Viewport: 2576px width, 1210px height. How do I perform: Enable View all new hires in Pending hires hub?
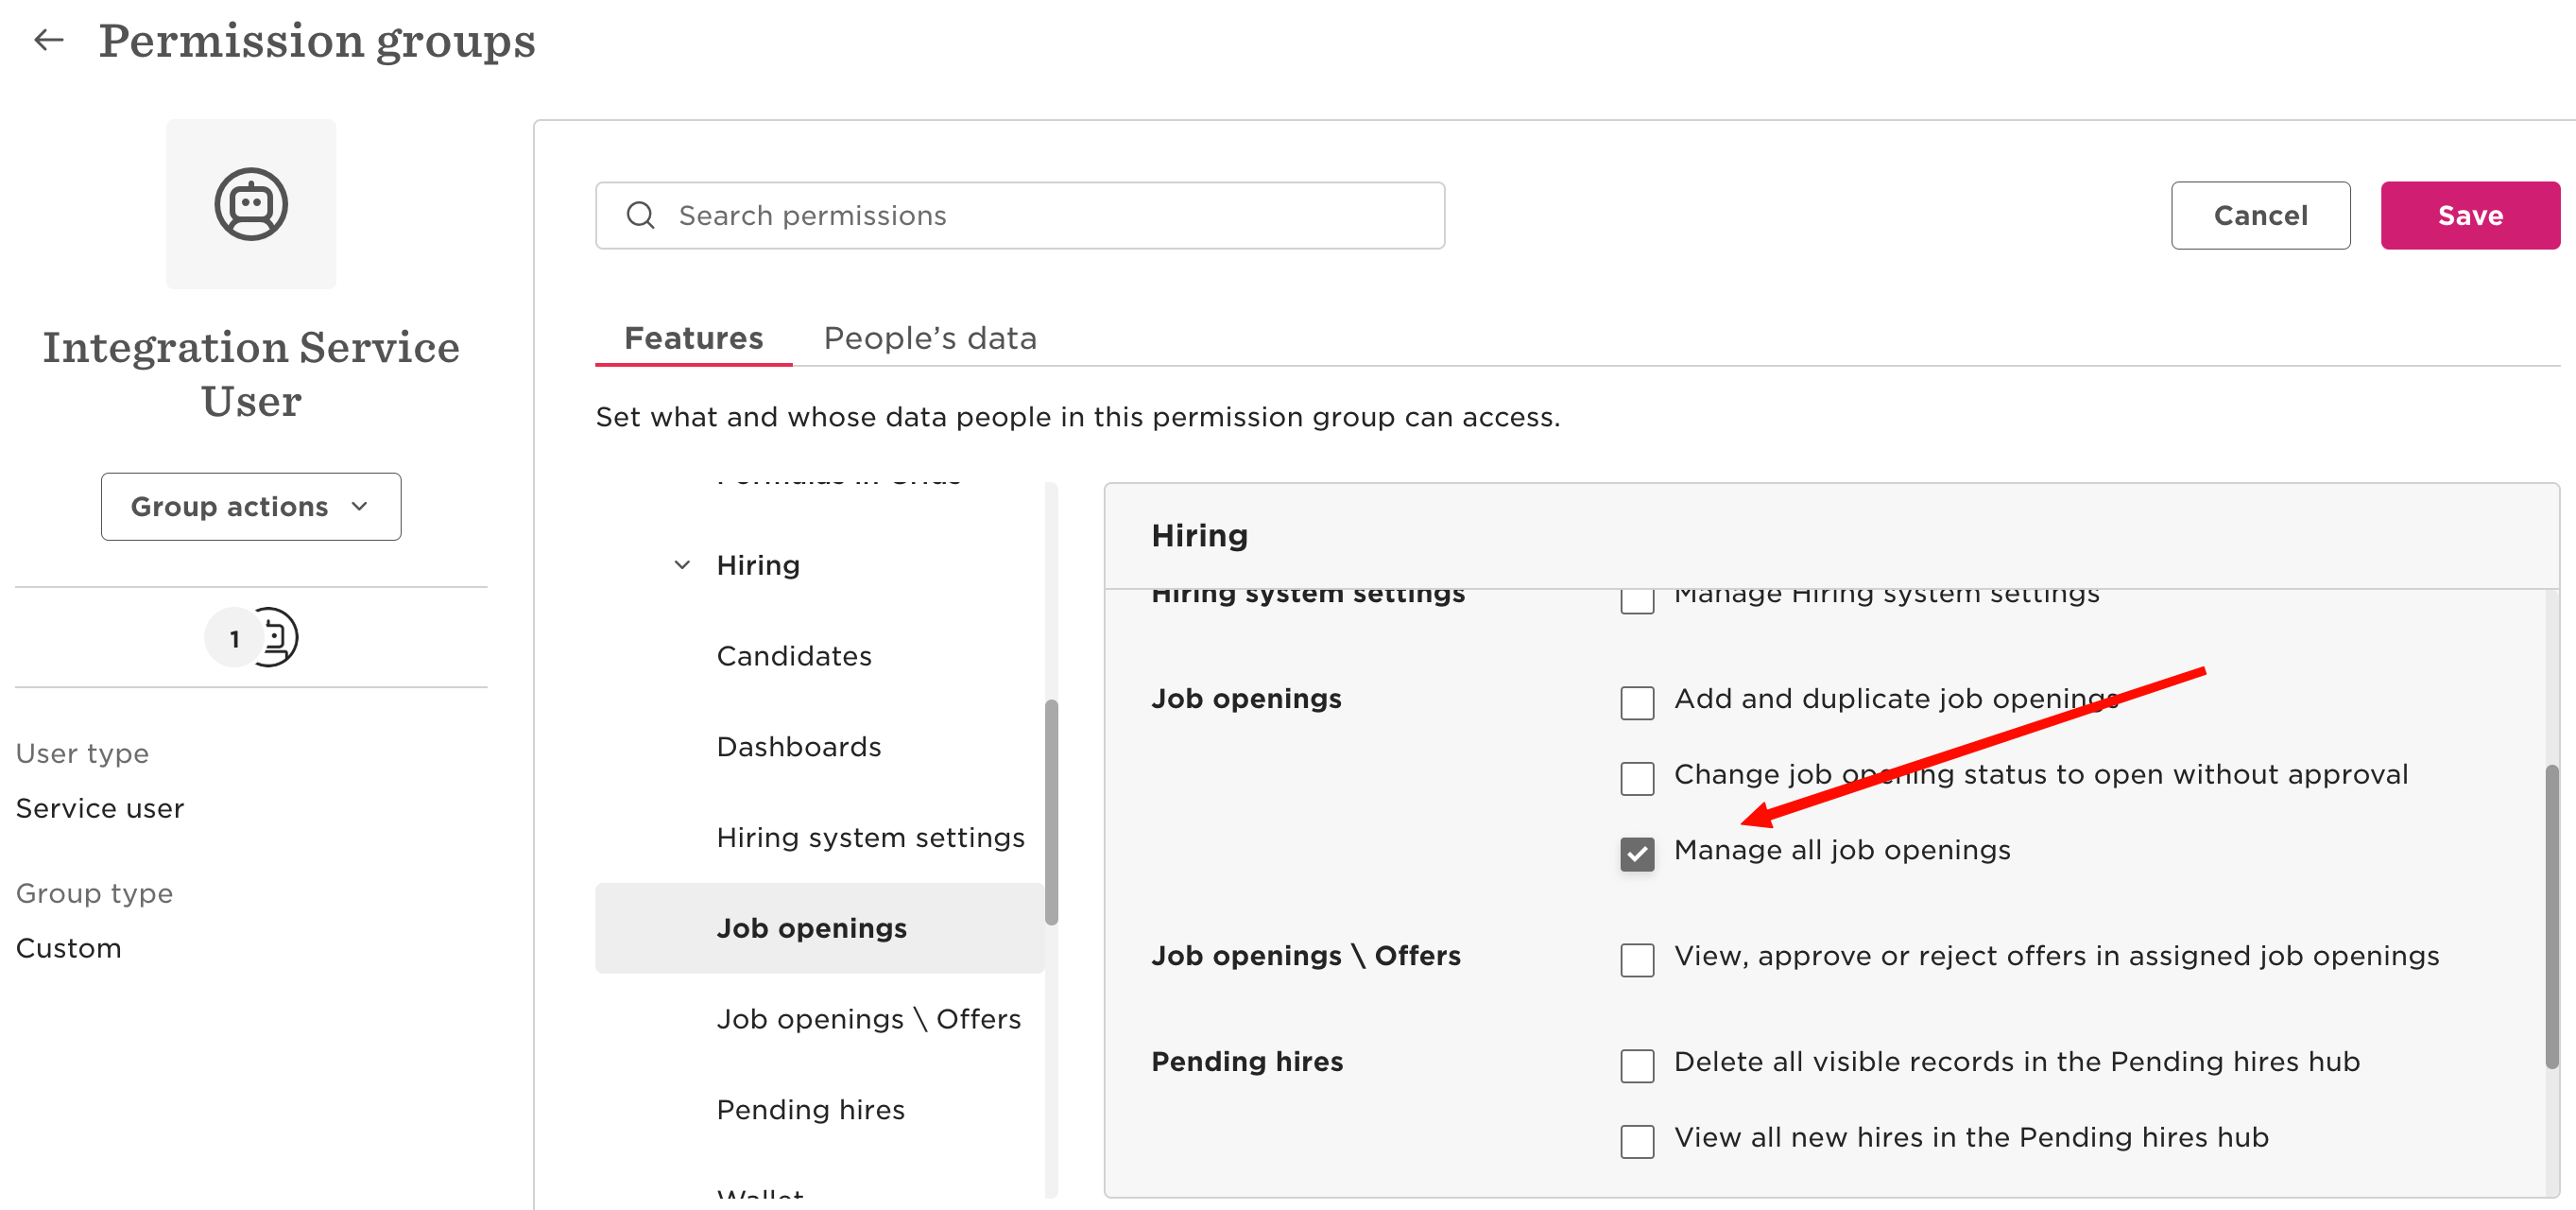point(1637,1141)
